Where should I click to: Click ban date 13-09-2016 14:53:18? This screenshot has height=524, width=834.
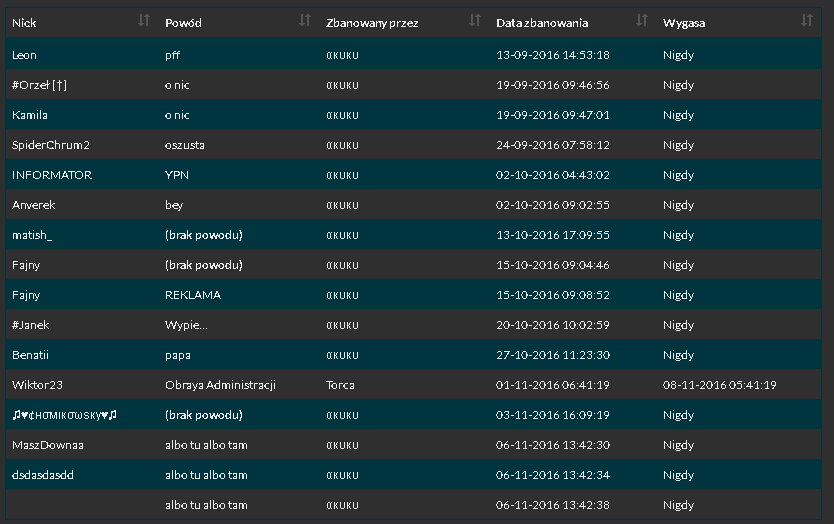(x=553, y=55)
